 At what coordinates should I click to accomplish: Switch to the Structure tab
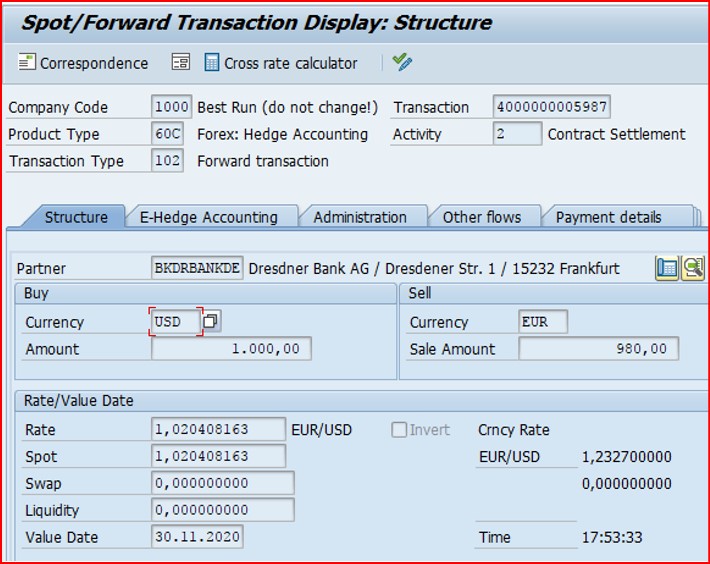click(x=76, y=217)
